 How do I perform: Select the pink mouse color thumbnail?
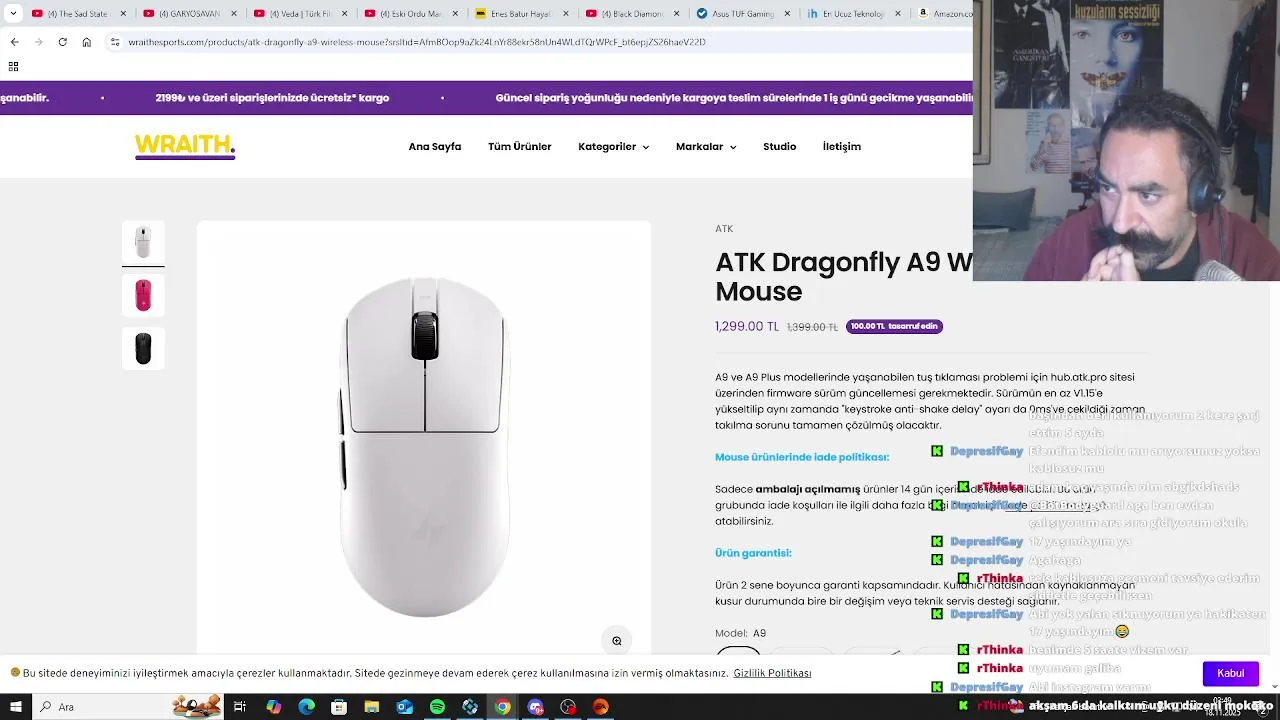click(x=143, y=295)
